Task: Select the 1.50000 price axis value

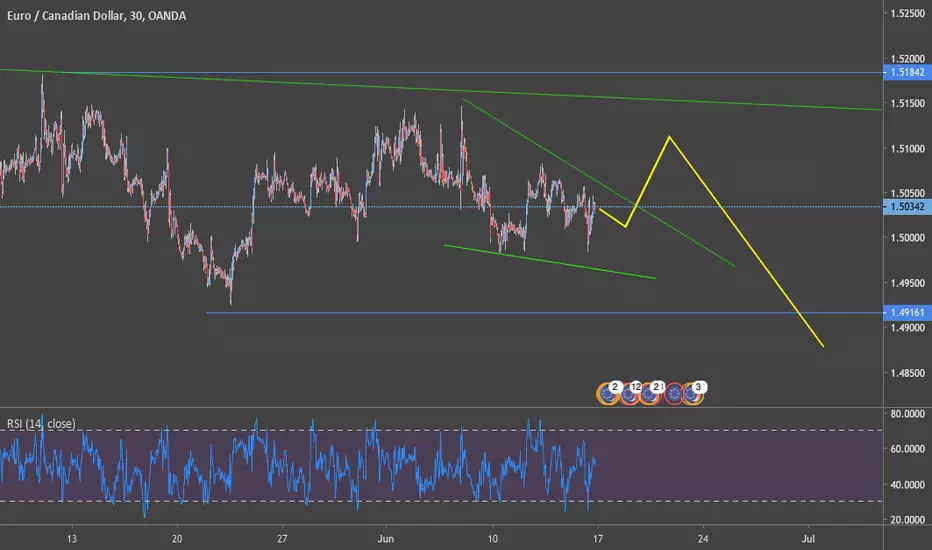Action: click(908, 238)
